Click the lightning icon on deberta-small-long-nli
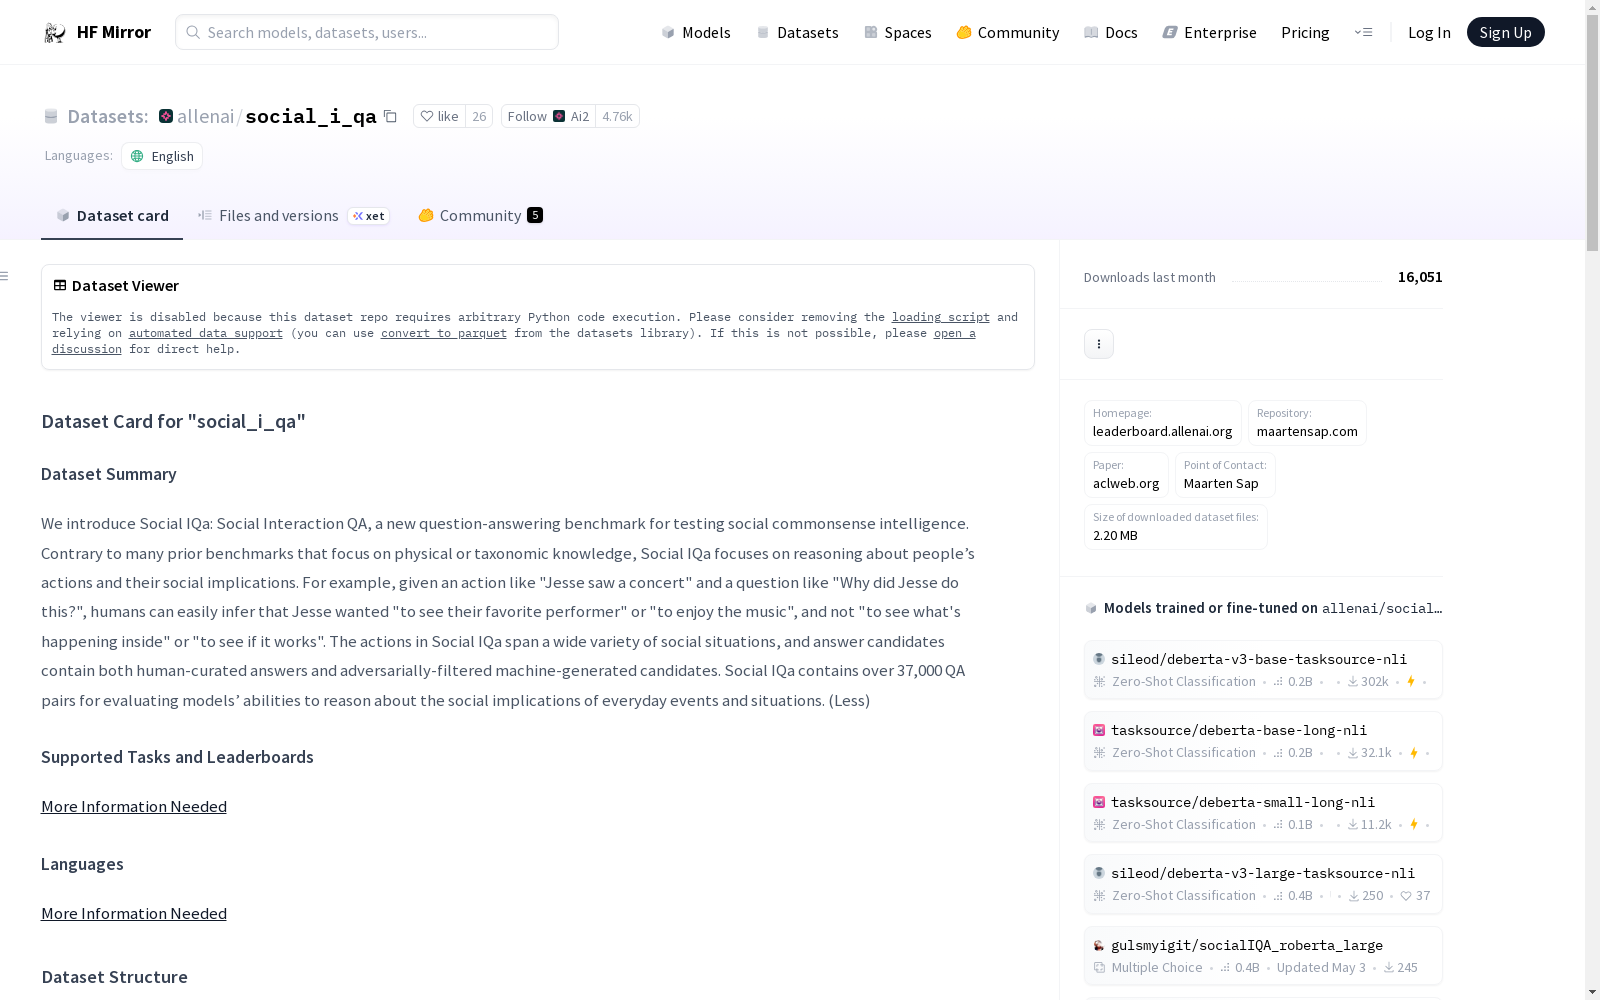The image size is (1600, 1000). (x=1414, y=824)
